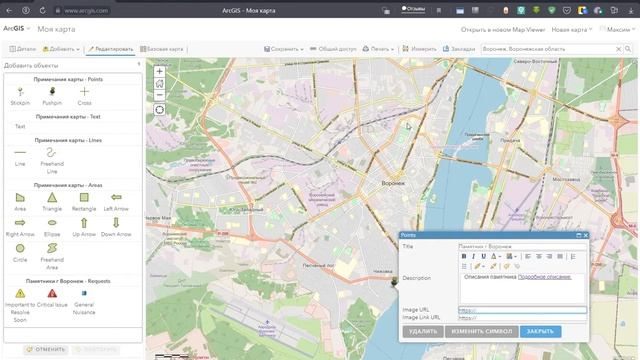Focus the Image URL input field
The width and height of the screenshot is (640, 360).
(522, 310)
